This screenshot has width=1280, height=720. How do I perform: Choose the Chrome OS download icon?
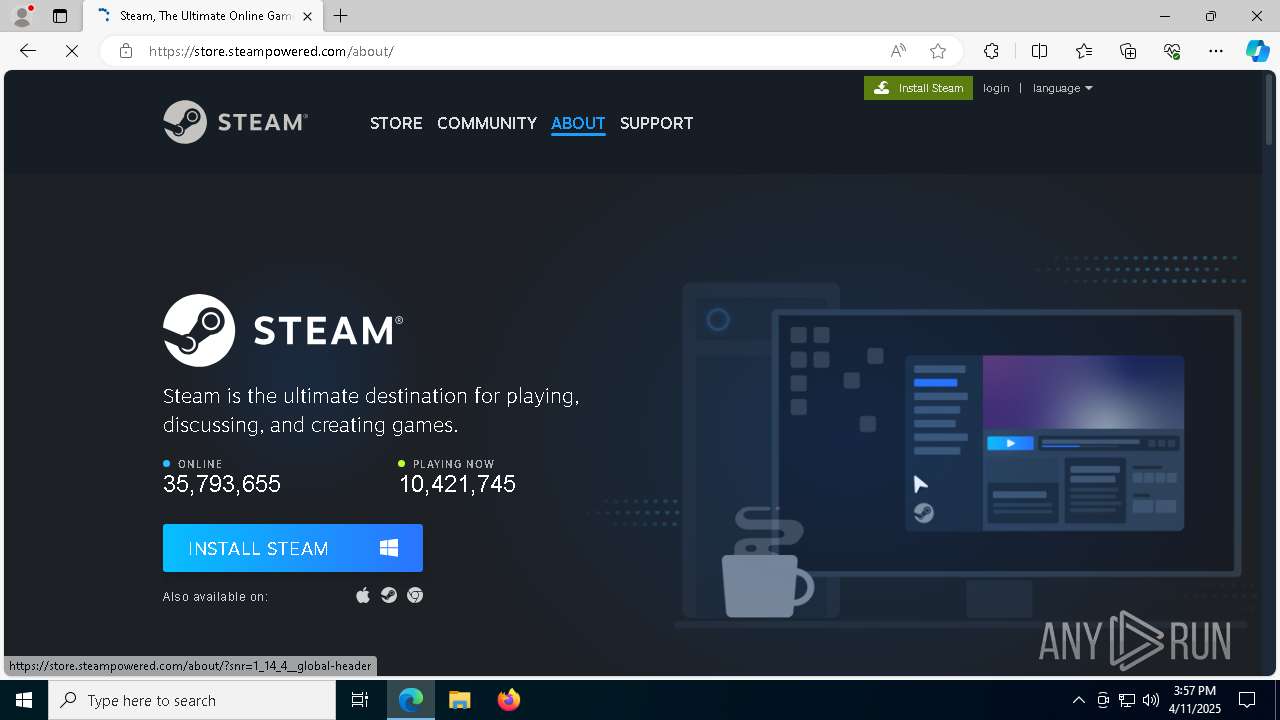(x=415, y=596)
